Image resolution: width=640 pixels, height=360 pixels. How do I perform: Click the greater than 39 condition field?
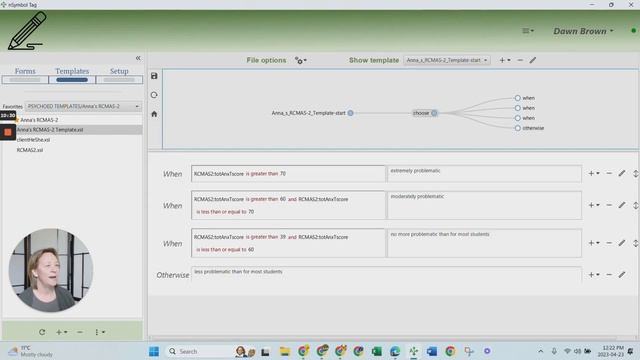click(x=288, y=243)
